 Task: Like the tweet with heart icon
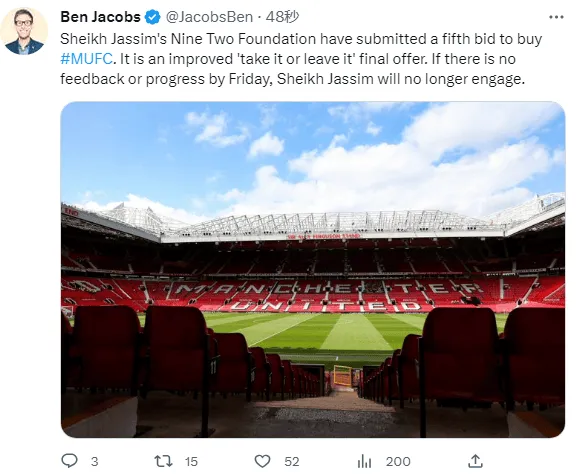pyautogui.click(x=262, y=461)
